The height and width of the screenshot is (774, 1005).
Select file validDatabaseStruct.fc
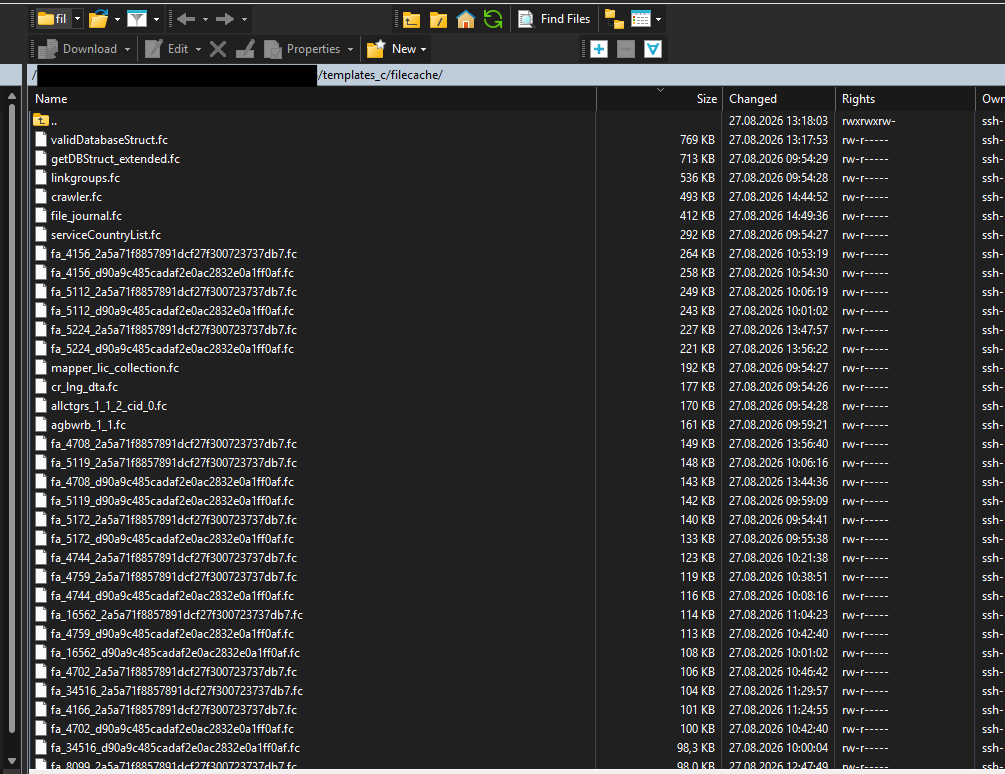tap(109, 140)
